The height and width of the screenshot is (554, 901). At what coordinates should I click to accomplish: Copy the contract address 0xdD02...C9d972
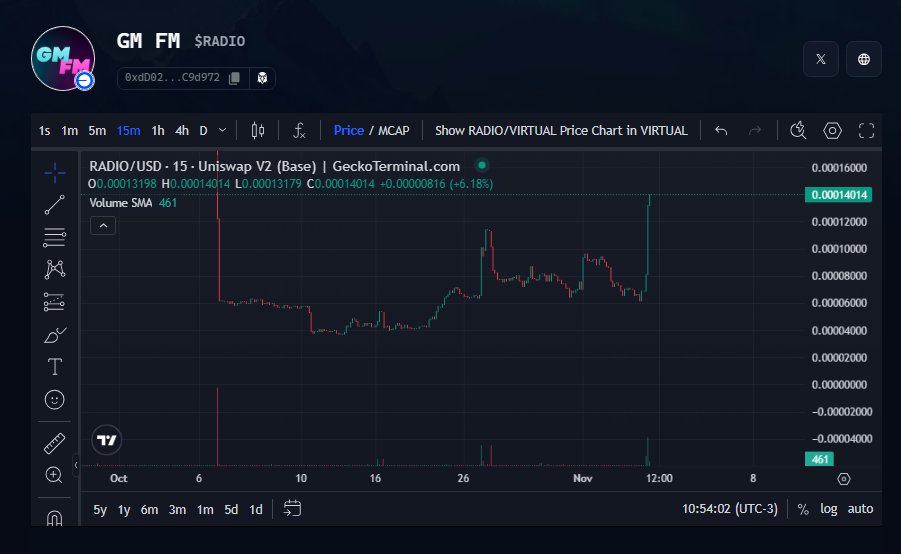234,78
